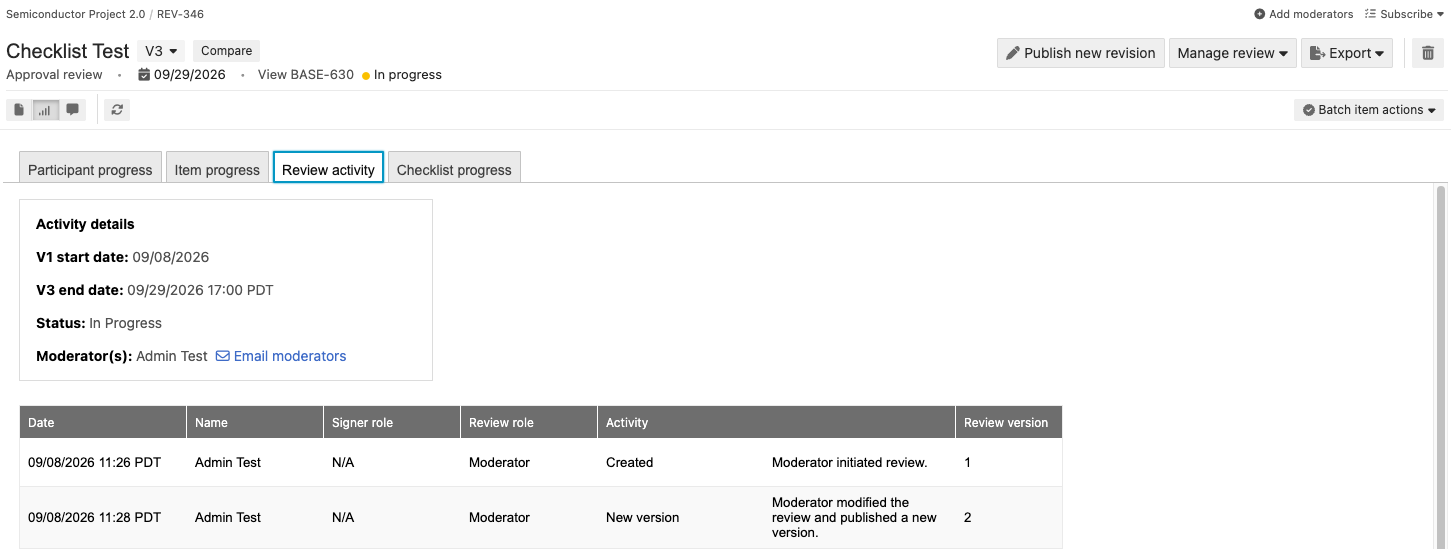
Task: Open Semiconductor Project 2.0 breadcrumb
Action: click(76, 14)
